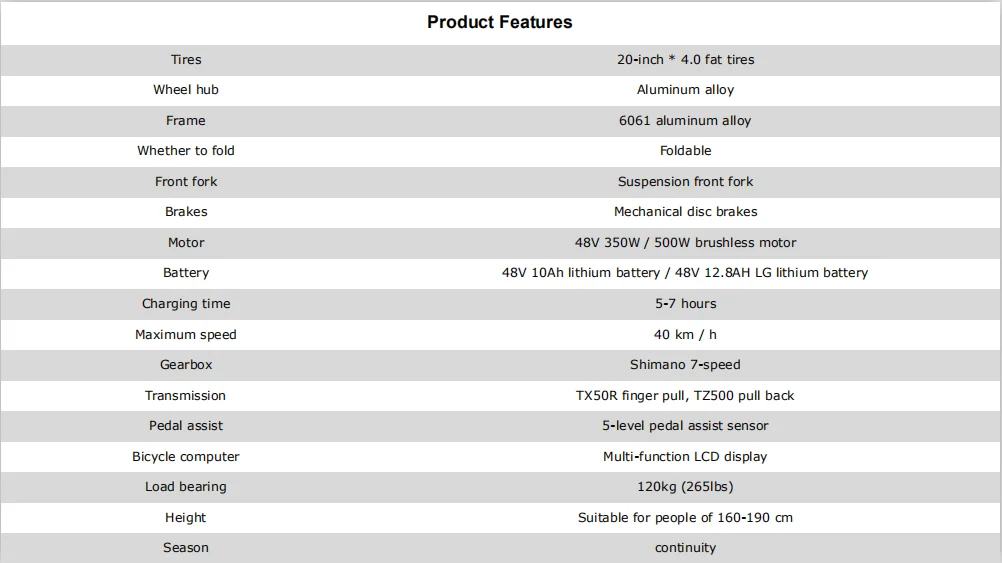Click the 48V 350W / 500W brushless motor value
Image resolution: width=1002 pixels, height=563 pixels.
point(685,243)
